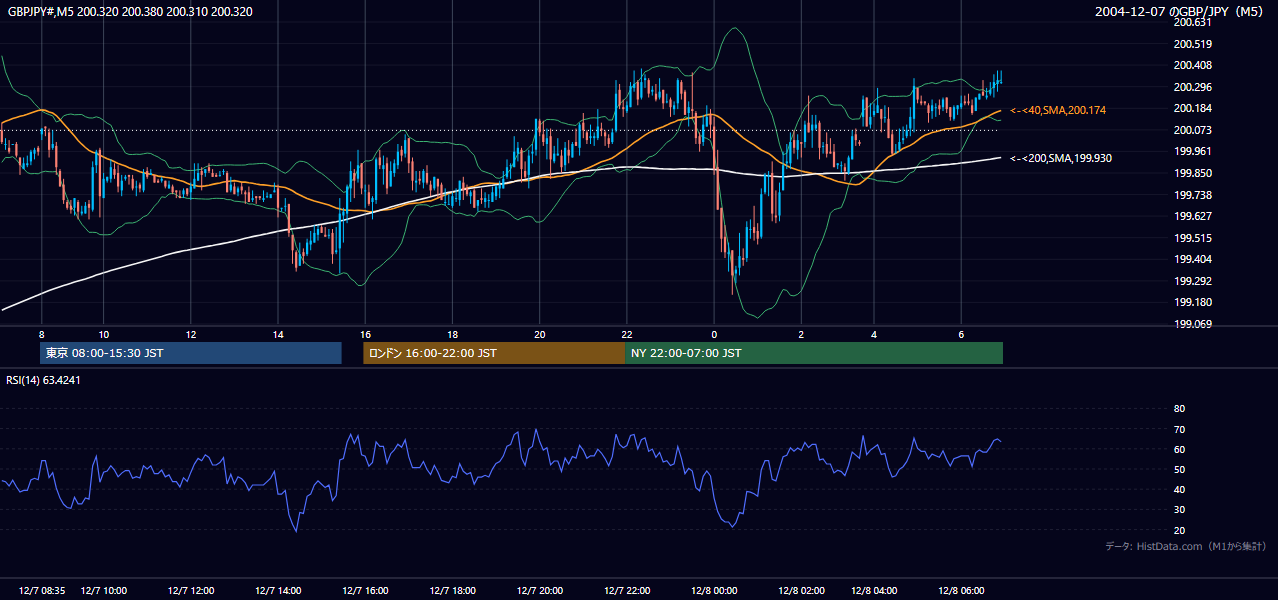Click the 12/7 14:00 time label

pyautogui.click(x=278, y=590)
